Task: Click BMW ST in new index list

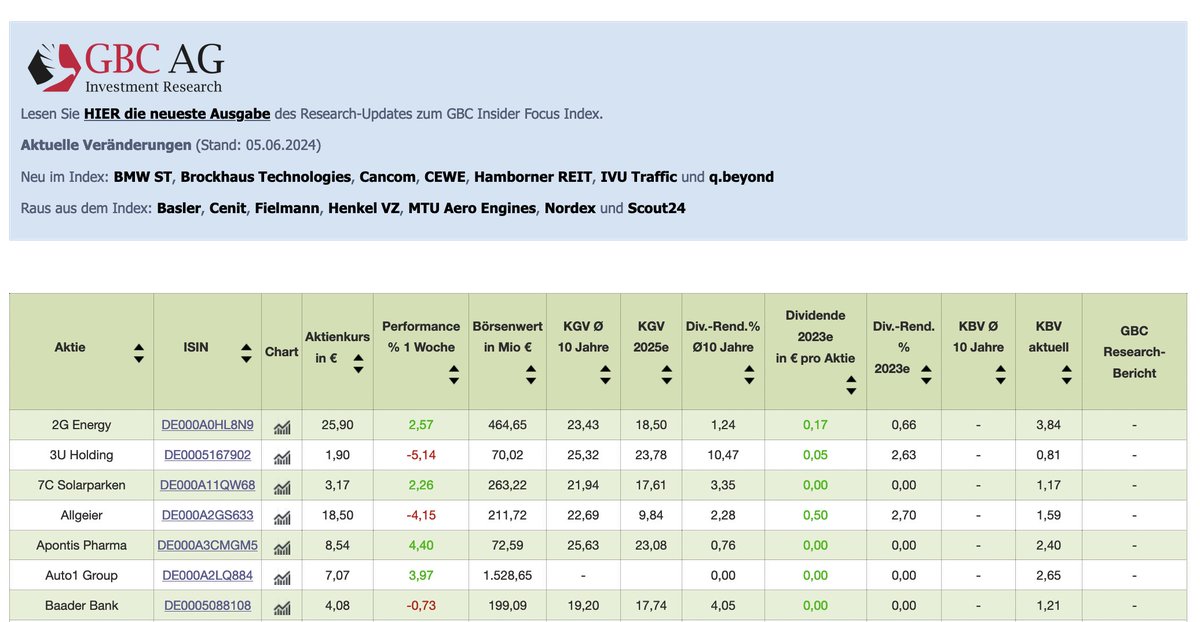Action: 144,177
